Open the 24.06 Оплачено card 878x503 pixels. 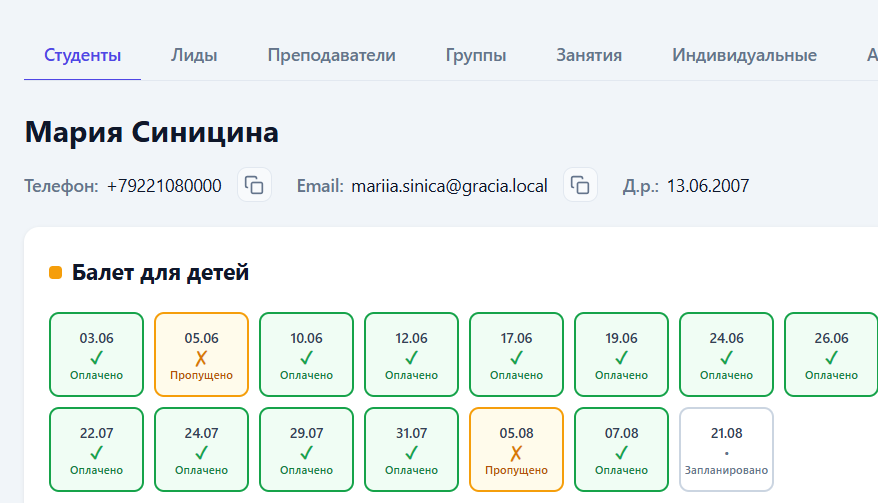tap(726, 355)
